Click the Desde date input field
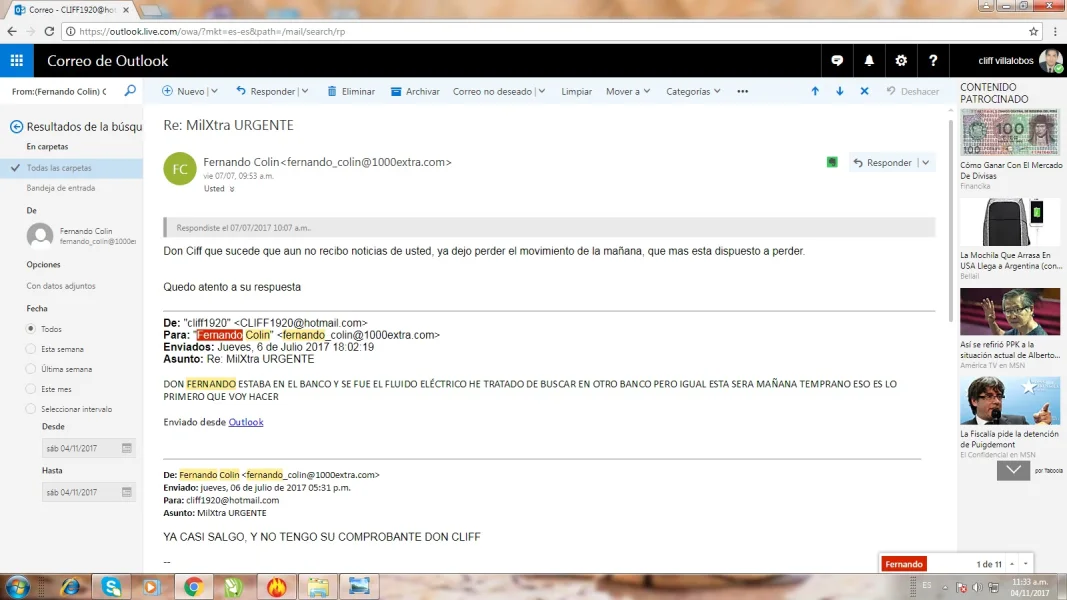The width and height of the screenshot is (1067, 600). pos(80,448)
